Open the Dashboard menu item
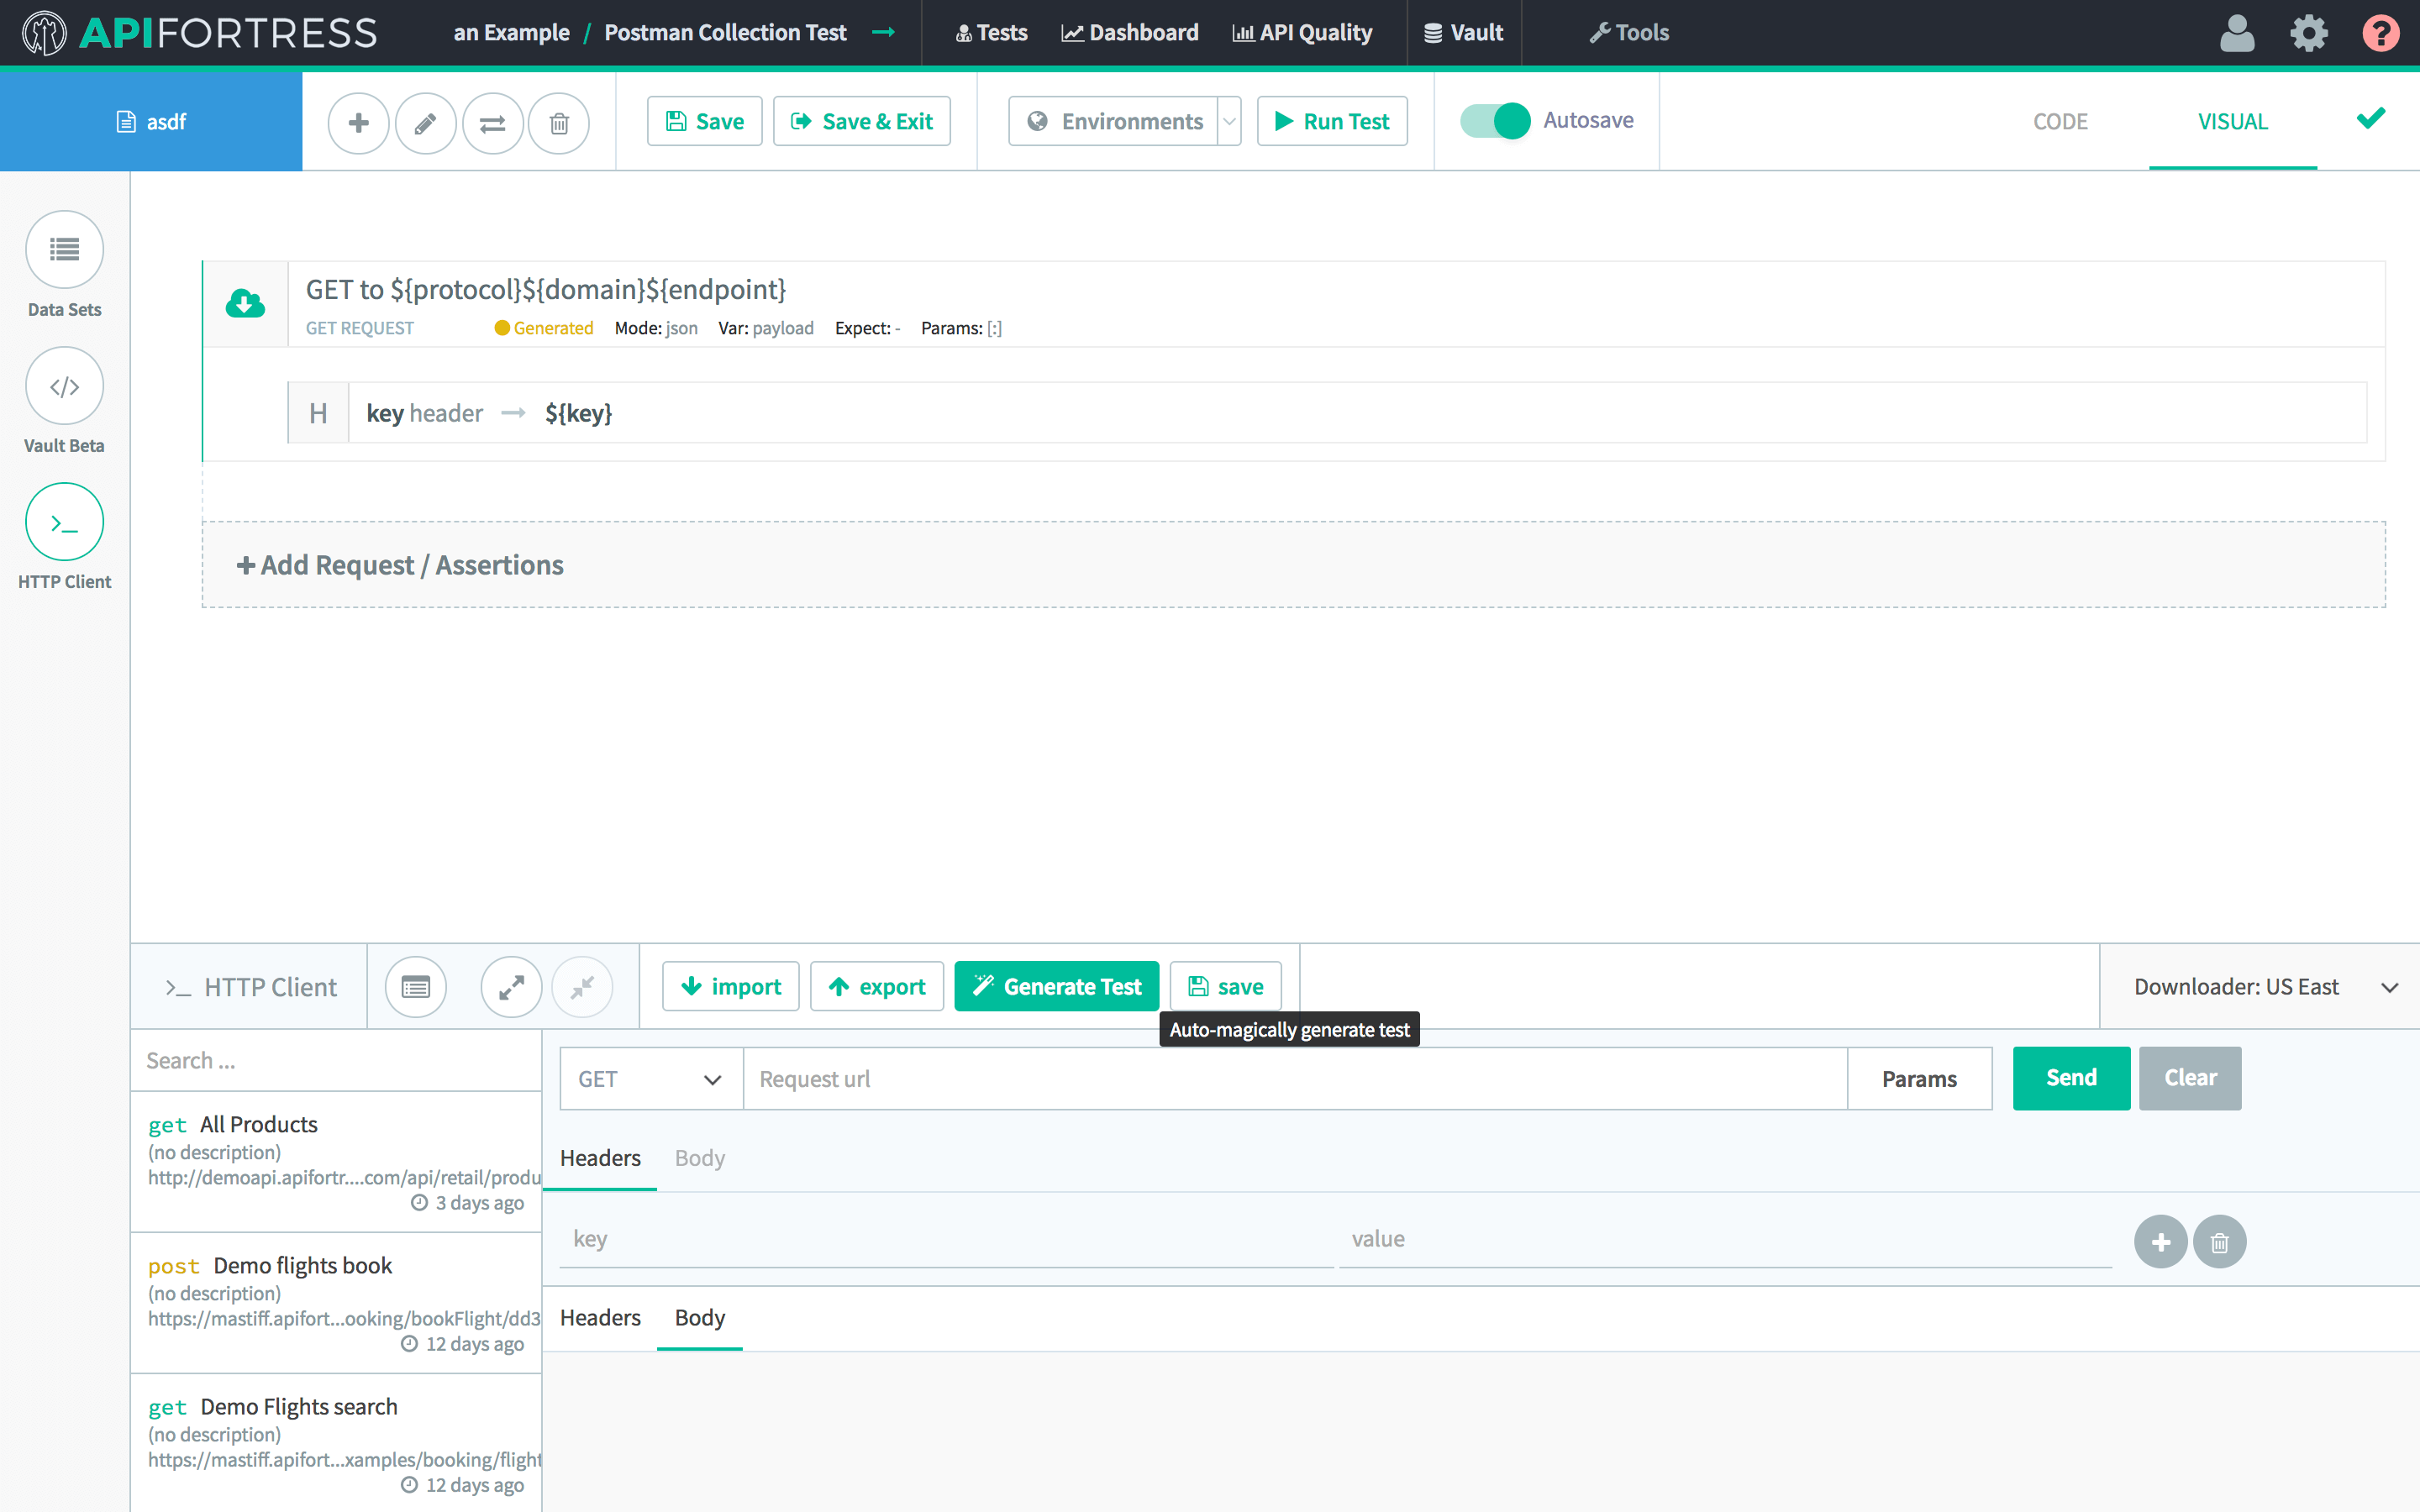The image size is (2420, 1512). pyautogui.click(x=1129, y=33)
